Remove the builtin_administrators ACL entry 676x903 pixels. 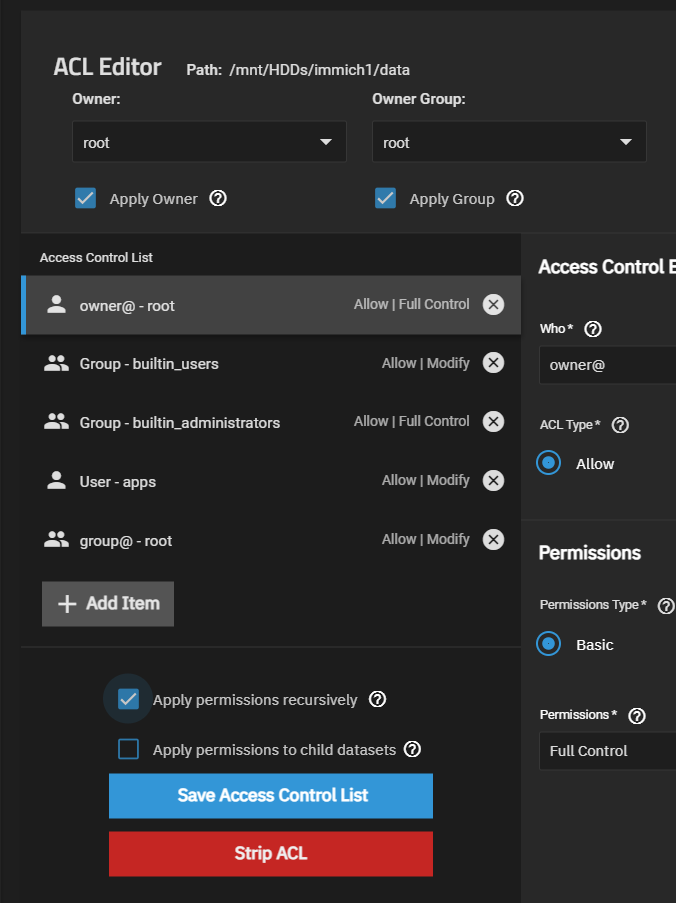pyautogui.click(x=493, y=422)
